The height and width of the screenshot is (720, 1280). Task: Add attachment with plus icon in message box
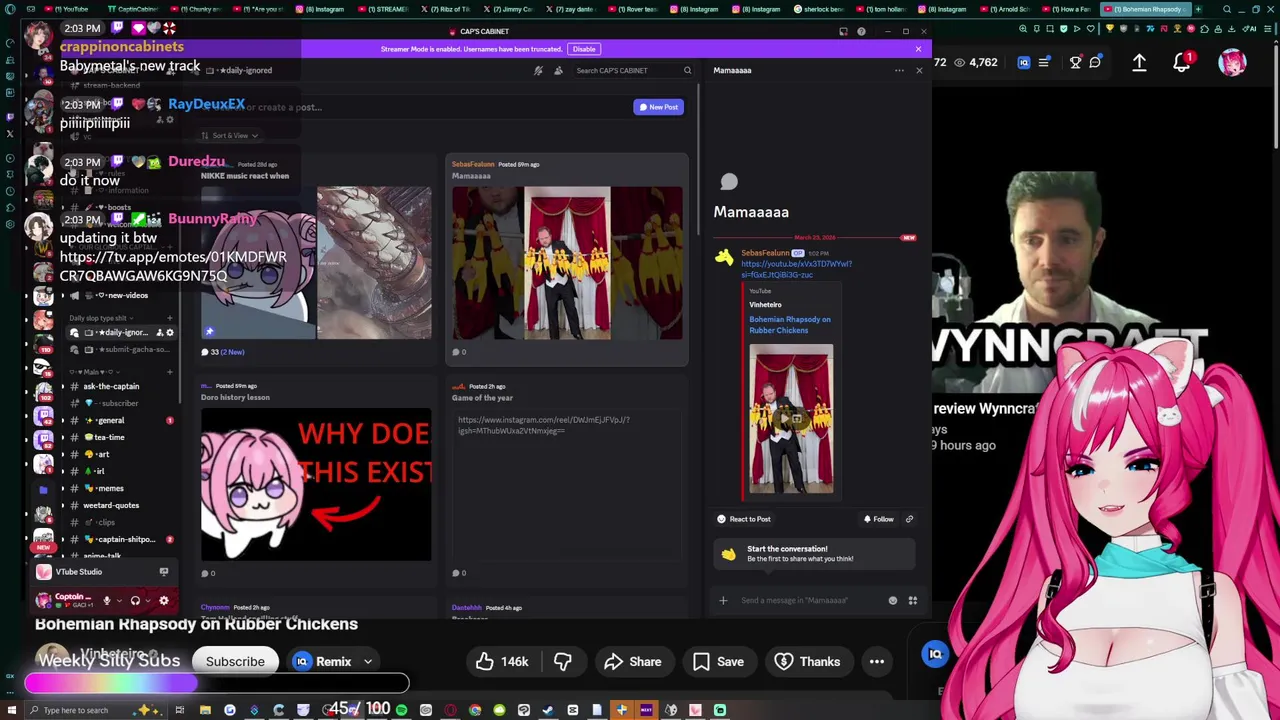[723, 600]
